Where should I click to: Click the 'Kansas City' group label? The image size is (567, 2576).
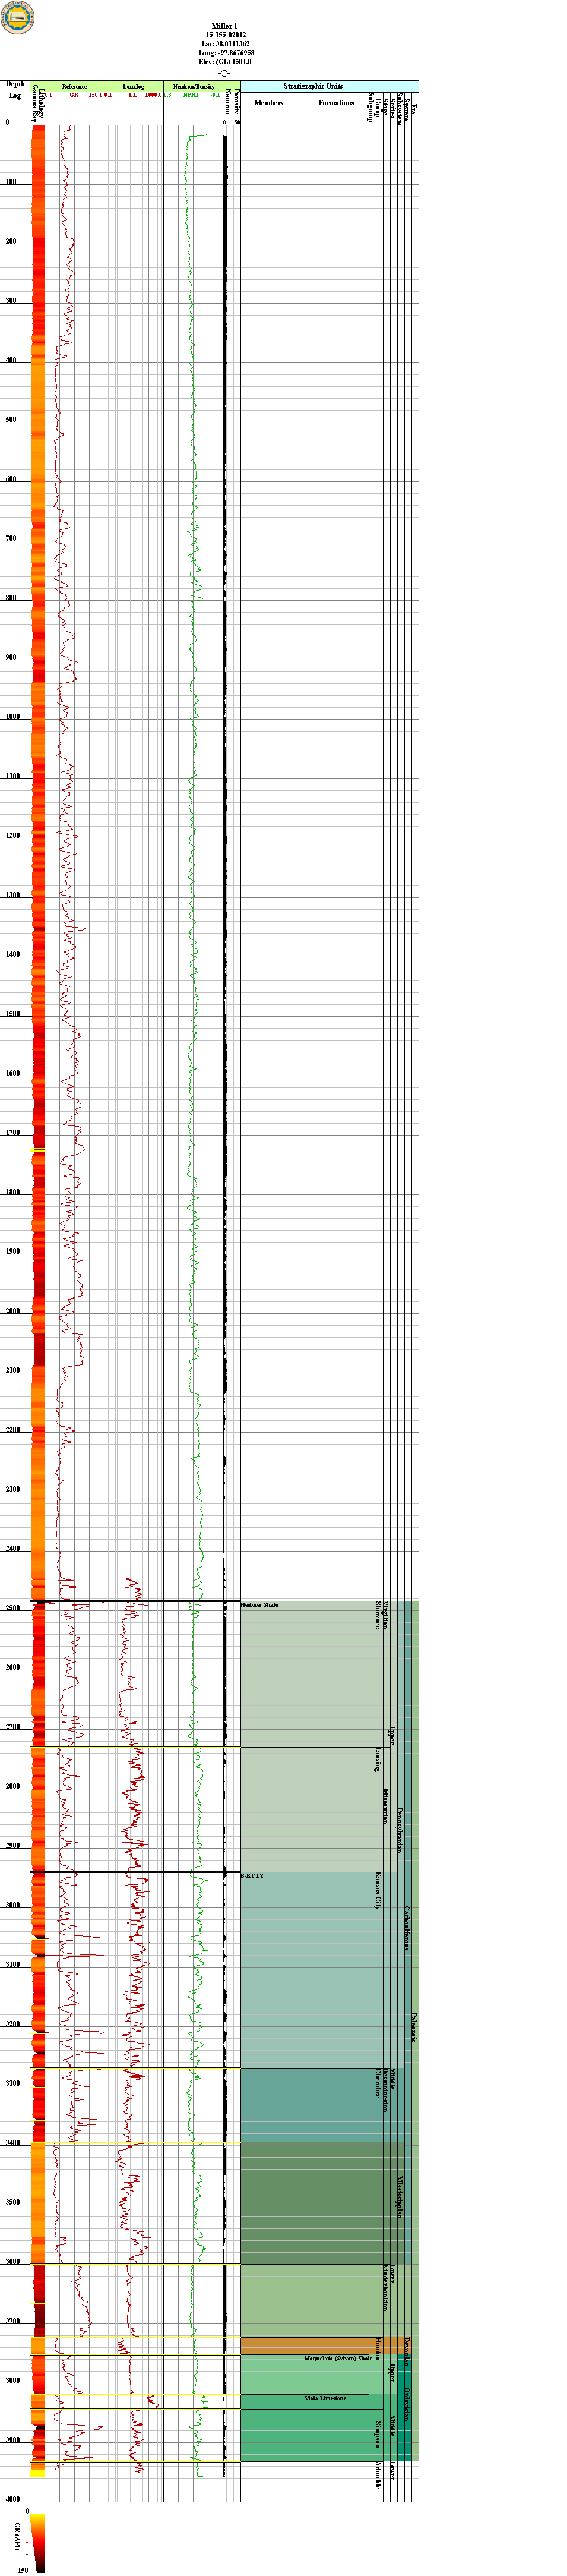378,1890
